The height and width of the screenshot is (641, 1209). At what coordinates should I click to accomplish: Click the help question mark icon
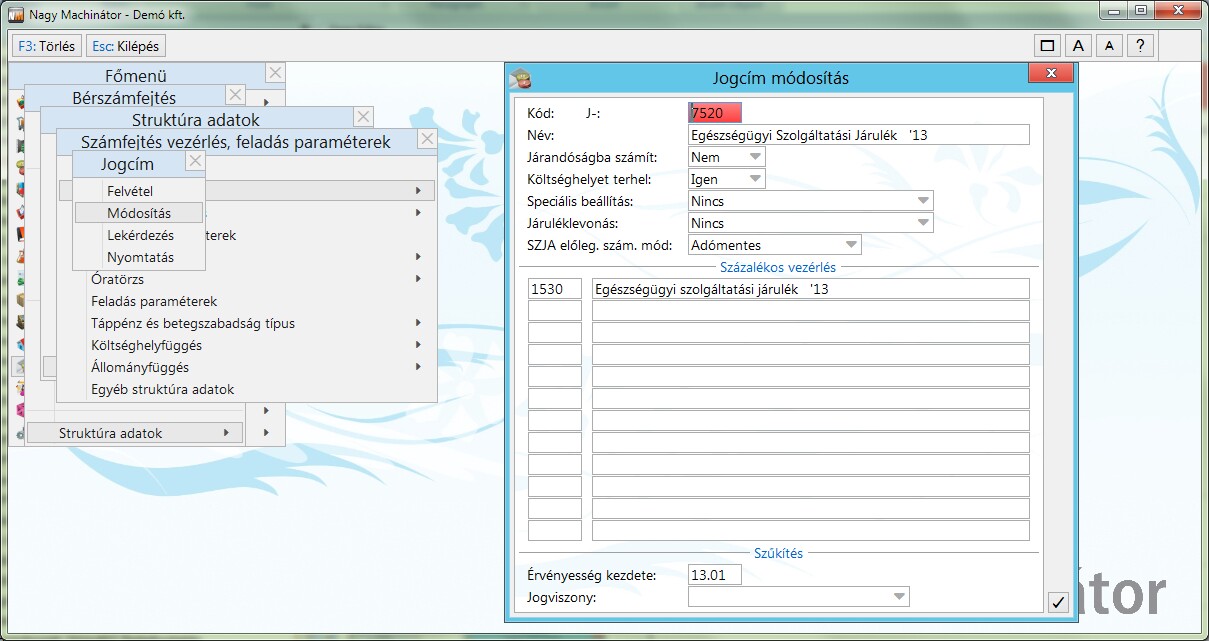[1140, 45]
